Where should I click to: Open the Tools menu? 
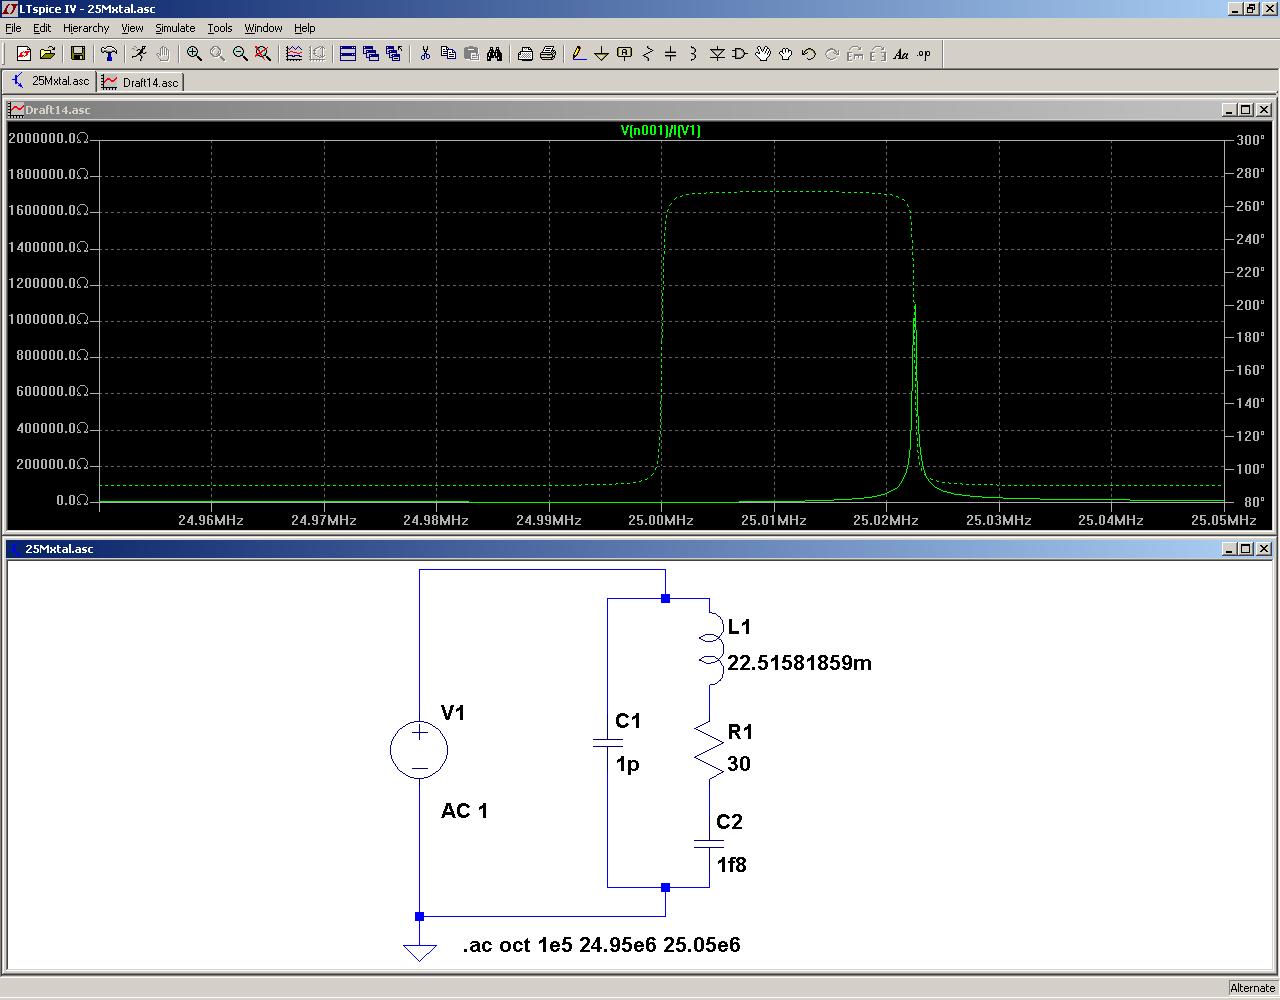click(x=220, y=28)
